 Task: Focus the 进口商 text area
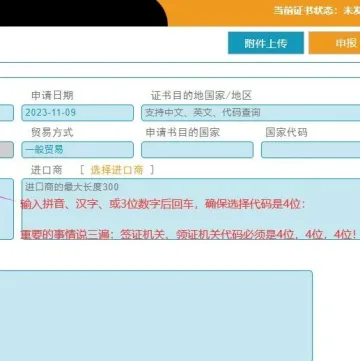coord(191,209)
